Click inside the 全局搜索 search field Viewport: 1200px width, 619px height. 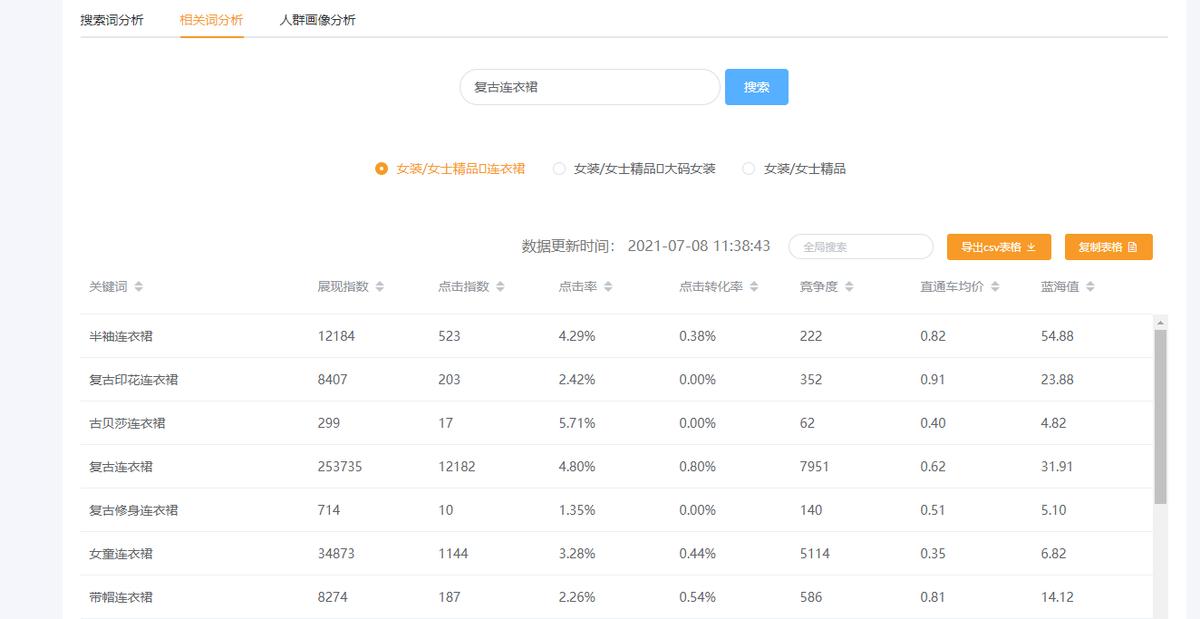point(860,247)
